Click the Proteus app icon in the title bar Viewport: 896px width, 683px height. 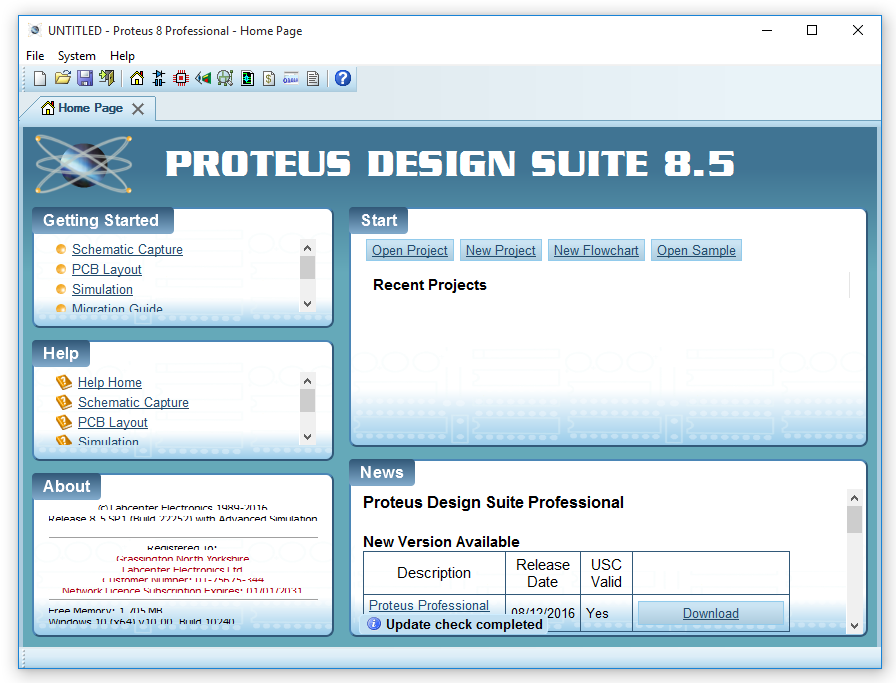coord(35,30)
